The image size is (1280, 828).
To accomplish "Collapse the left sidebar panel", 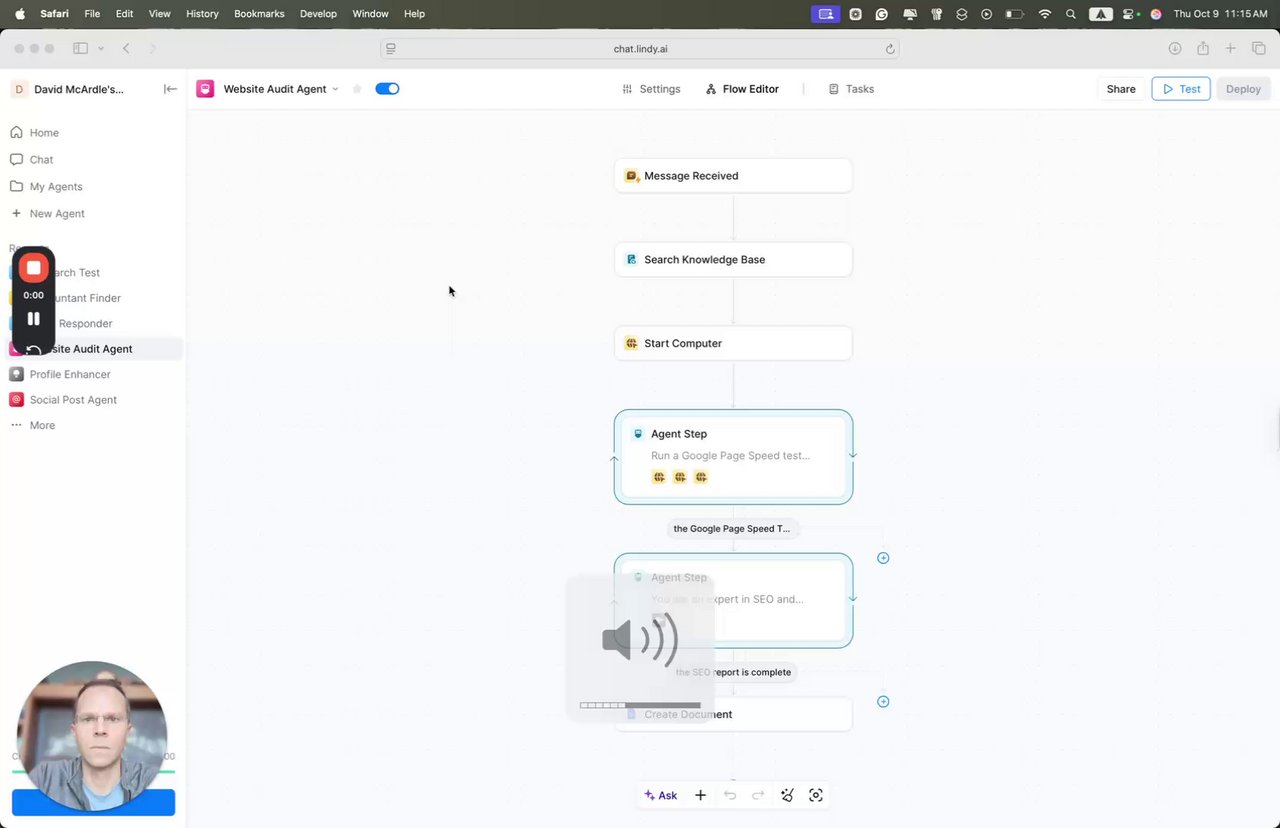I will [x=170, y=89].
